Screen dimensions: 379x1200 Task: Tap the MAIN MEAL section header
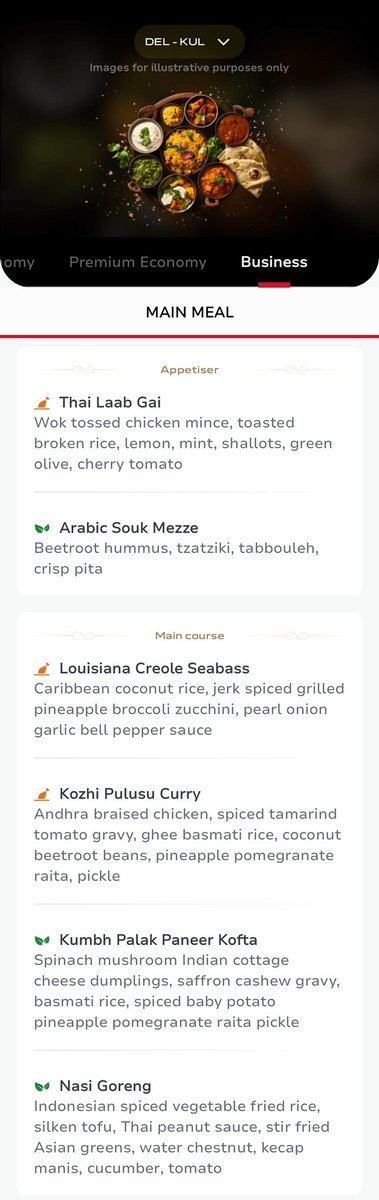click(x=190, y=312)
